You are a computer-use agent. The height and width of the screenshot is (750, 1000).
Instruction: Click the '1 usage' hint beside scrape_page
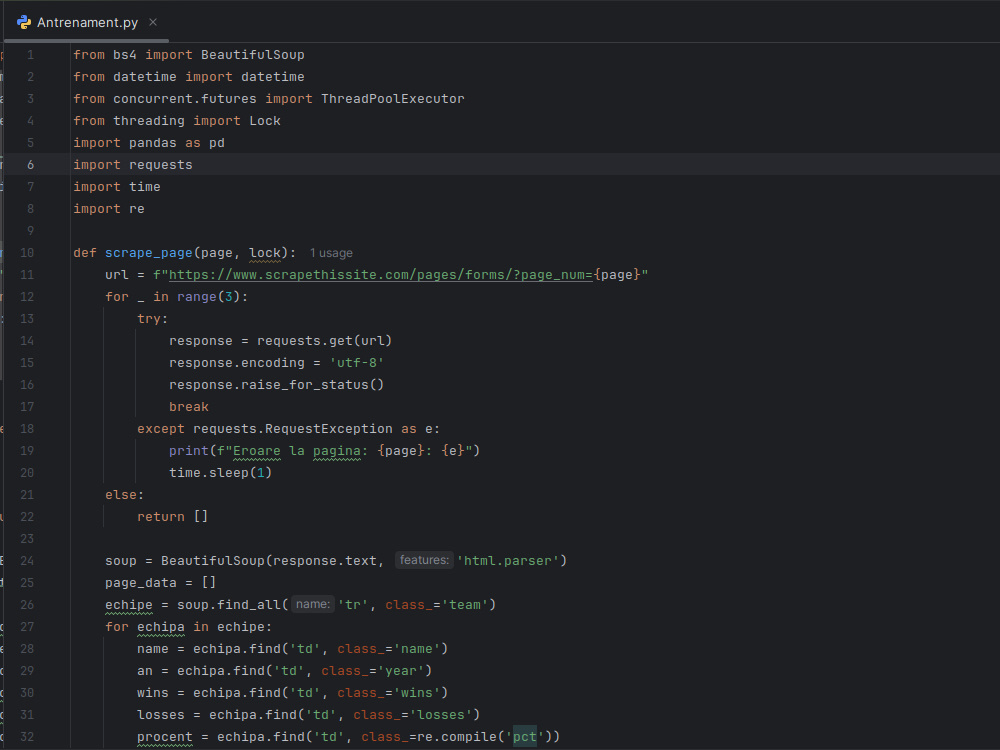331,253
